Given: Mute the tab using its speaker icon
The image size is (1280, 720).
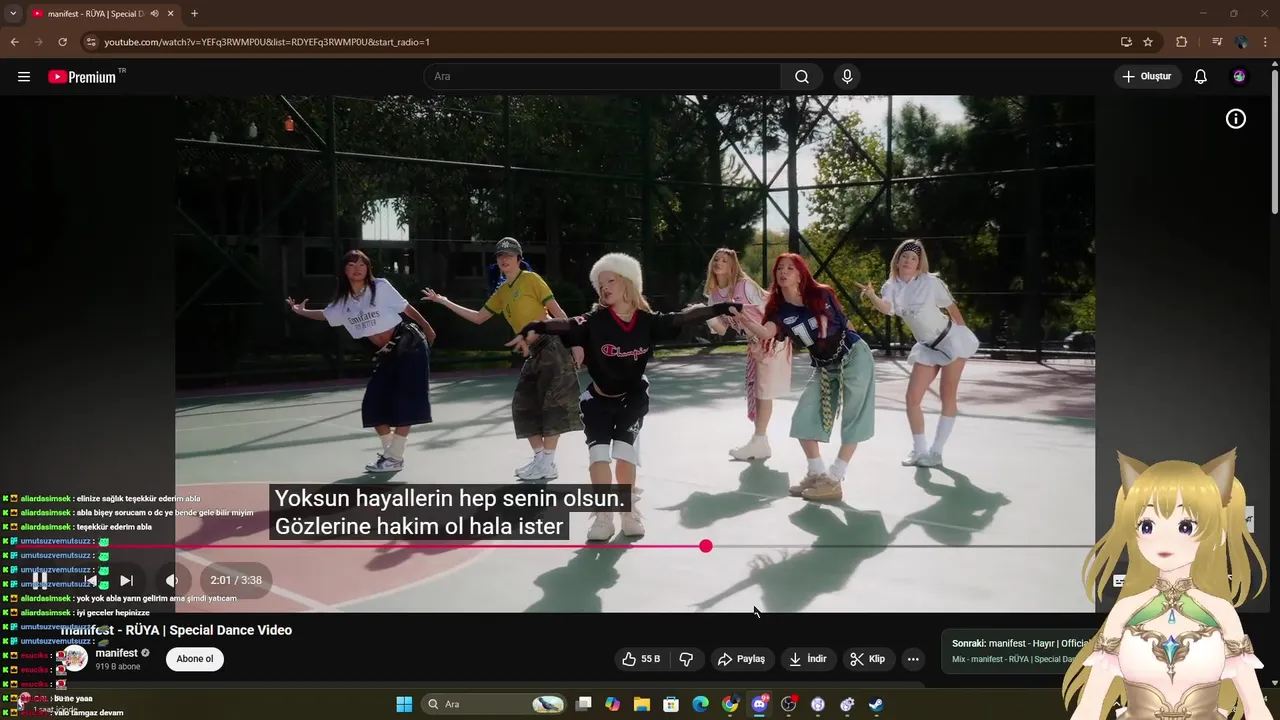Looking at the screenshot, I should 154,13.
